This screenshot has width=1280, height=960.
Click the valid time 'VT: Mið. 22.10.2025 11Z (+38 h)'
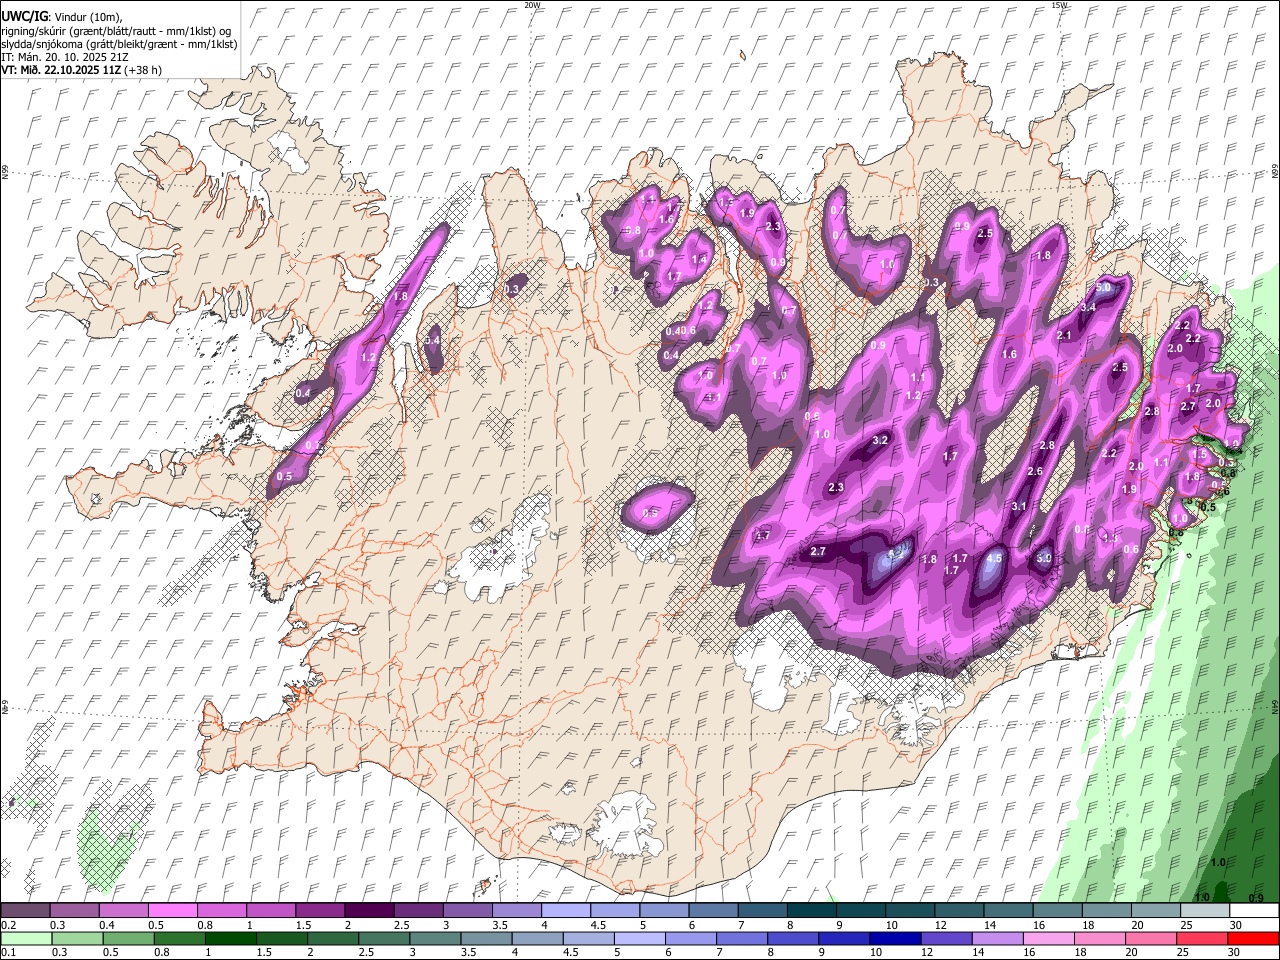81,70
